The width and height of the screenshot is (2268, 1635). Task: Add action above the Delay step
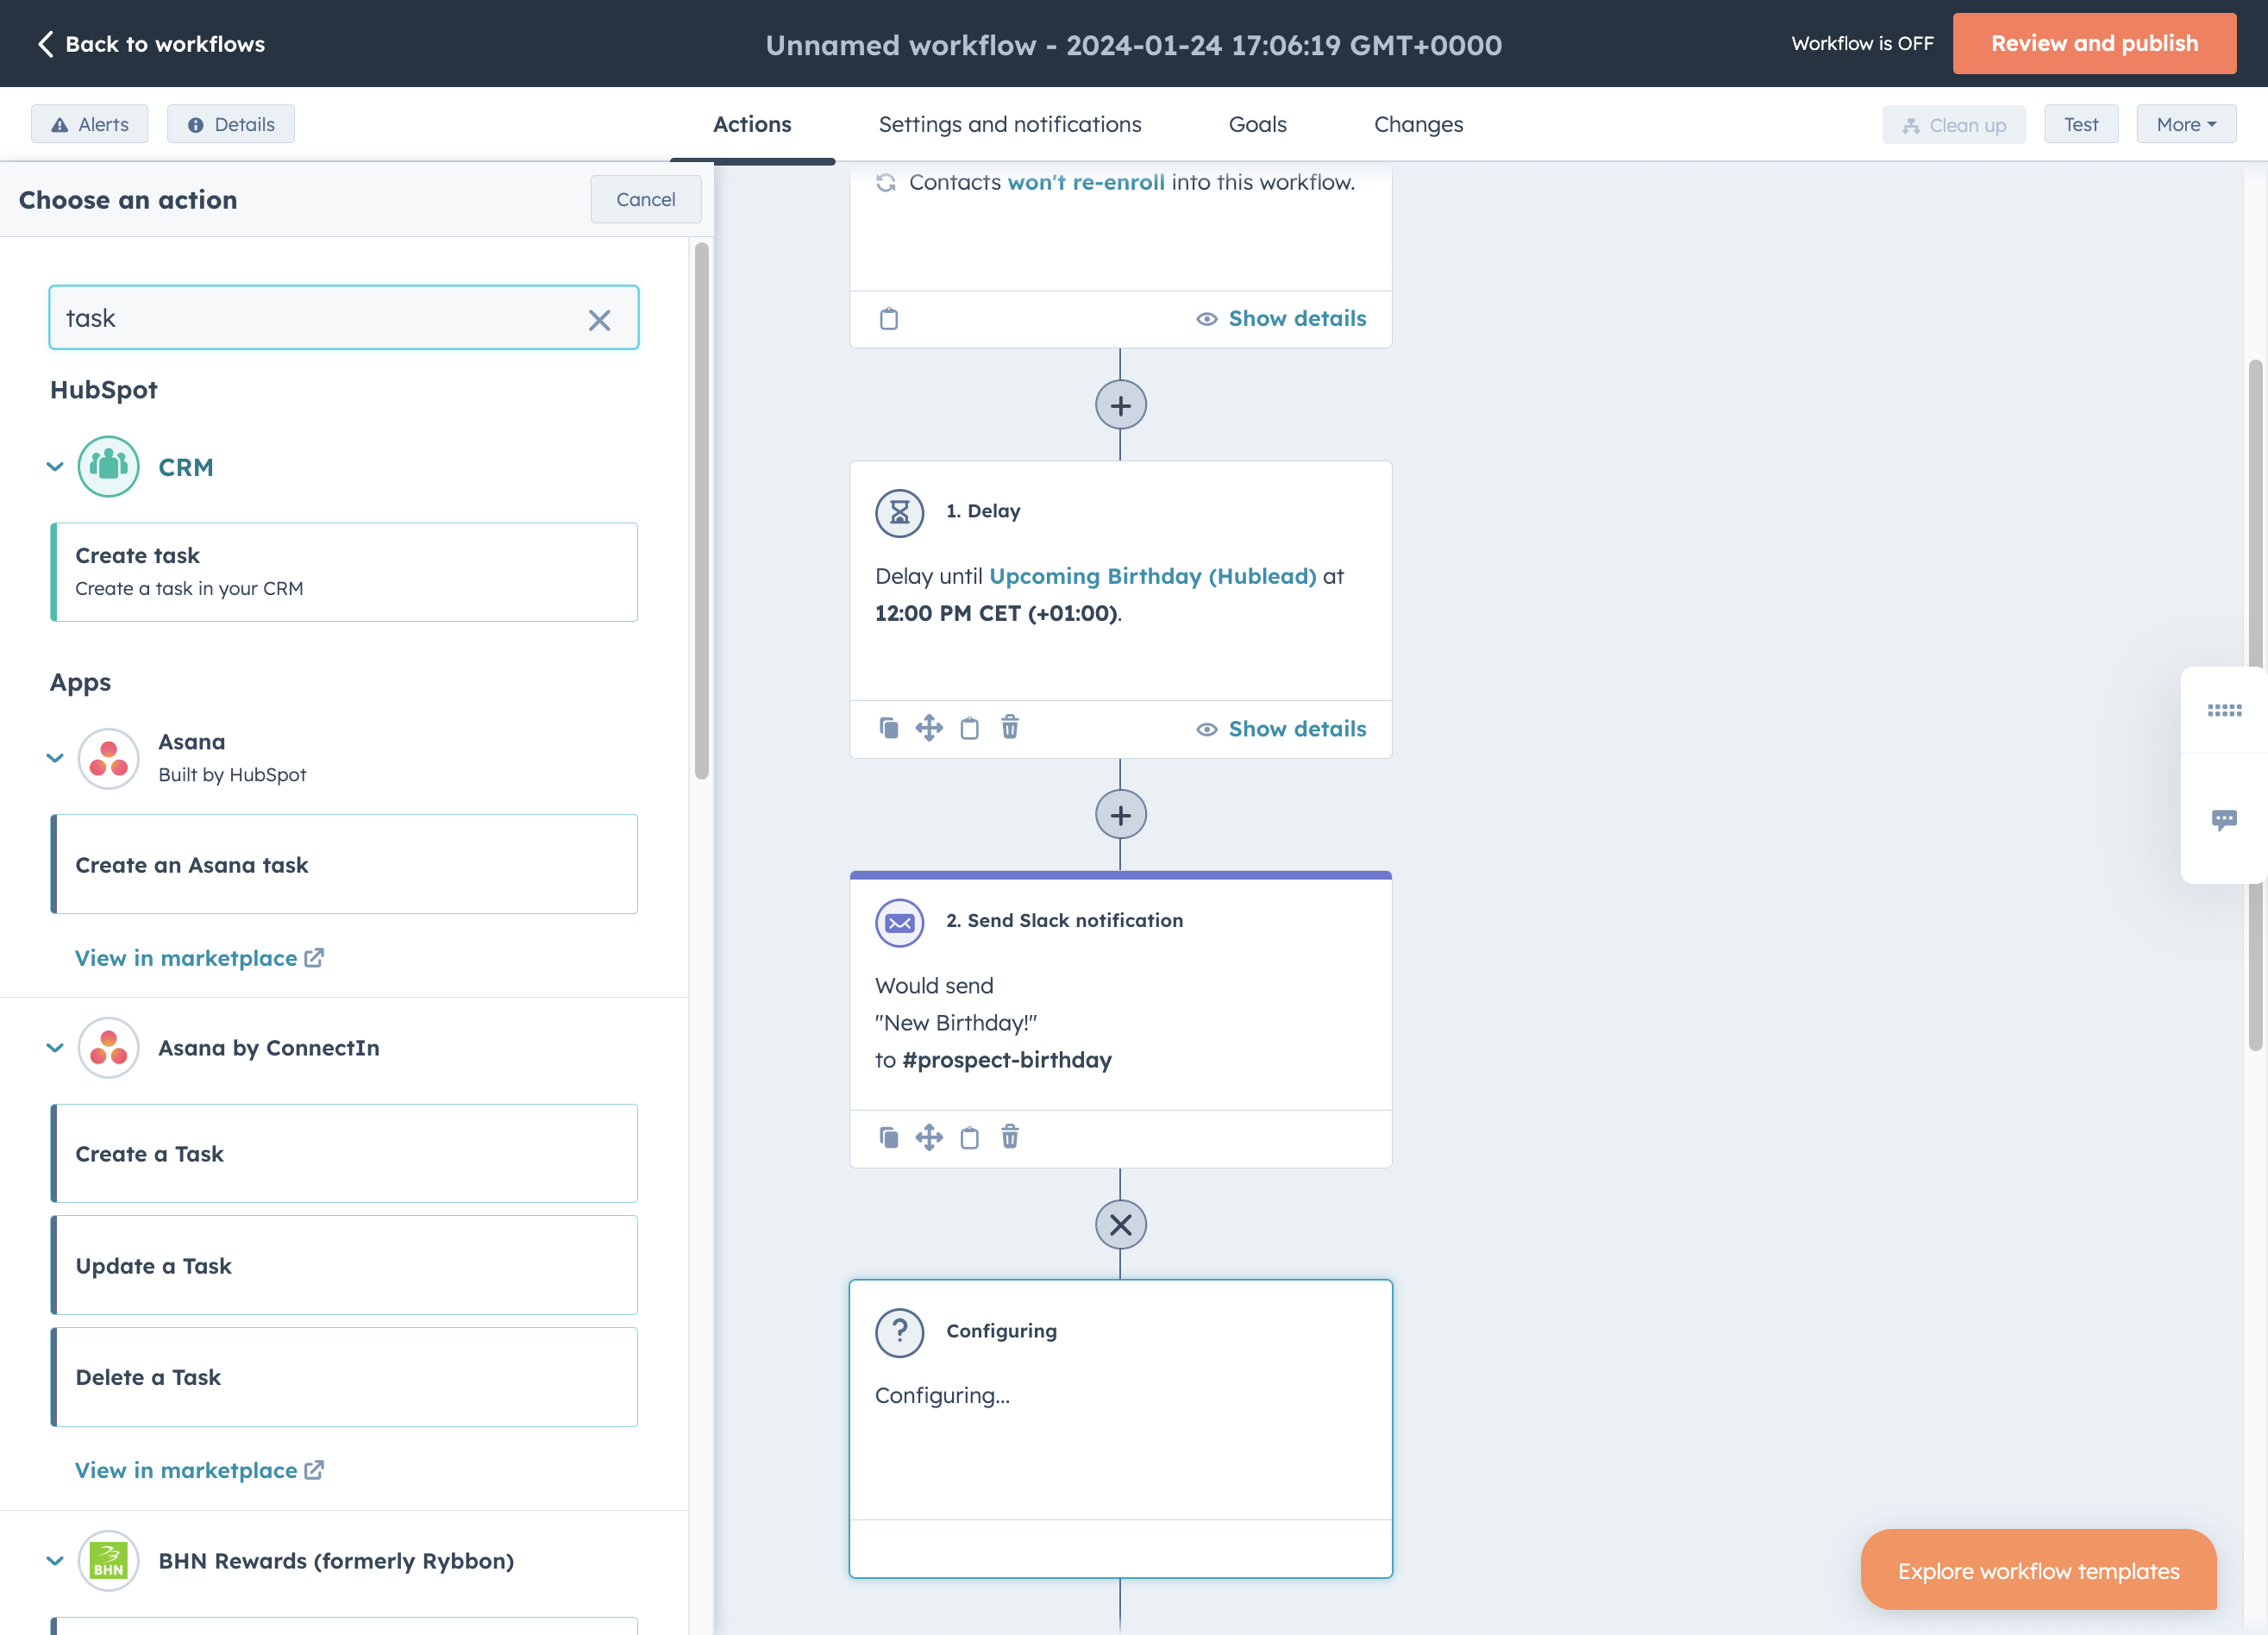coord(1120,405)
